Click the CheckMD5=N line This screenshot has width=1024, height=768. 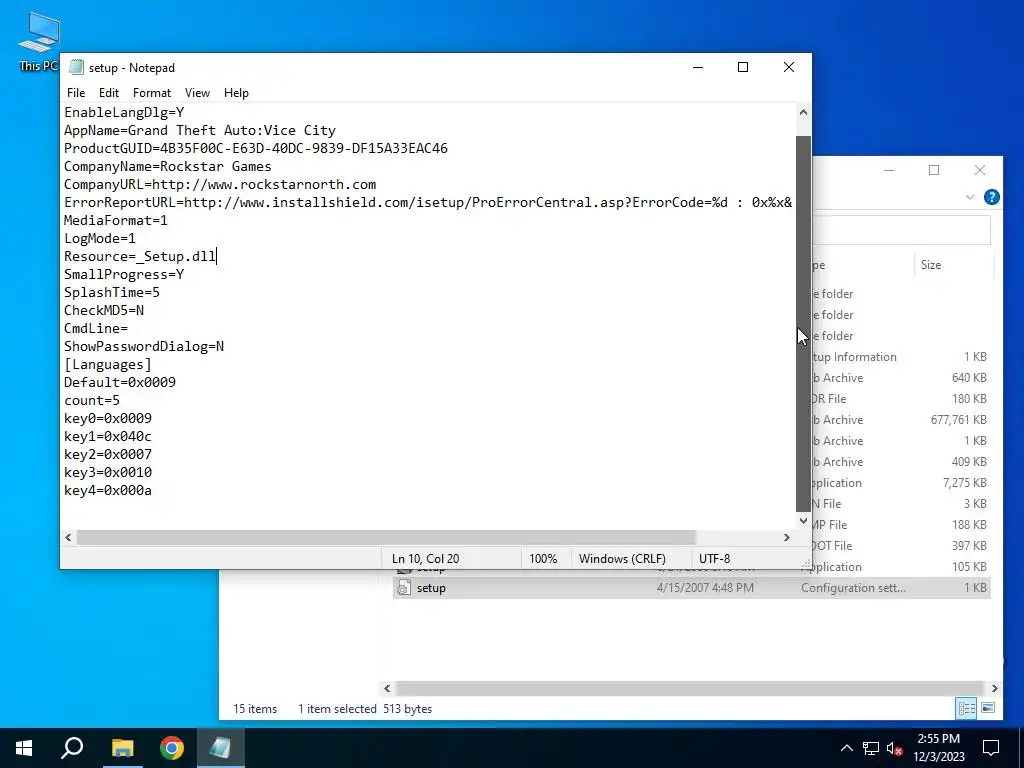point(104,310)
